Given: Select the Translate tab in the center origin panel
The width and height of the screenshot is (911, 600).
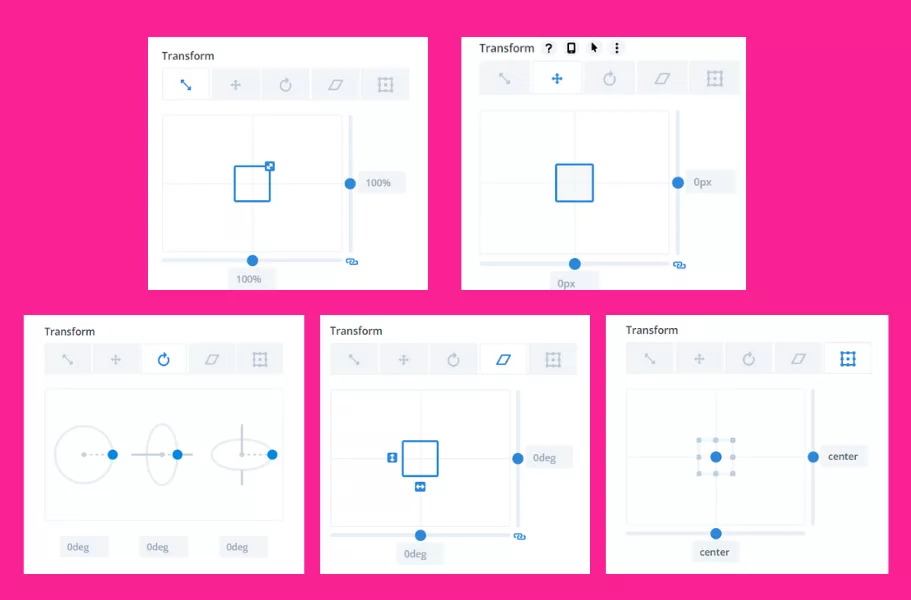Looking at the screenshot, I should click(x=700, y=358).
